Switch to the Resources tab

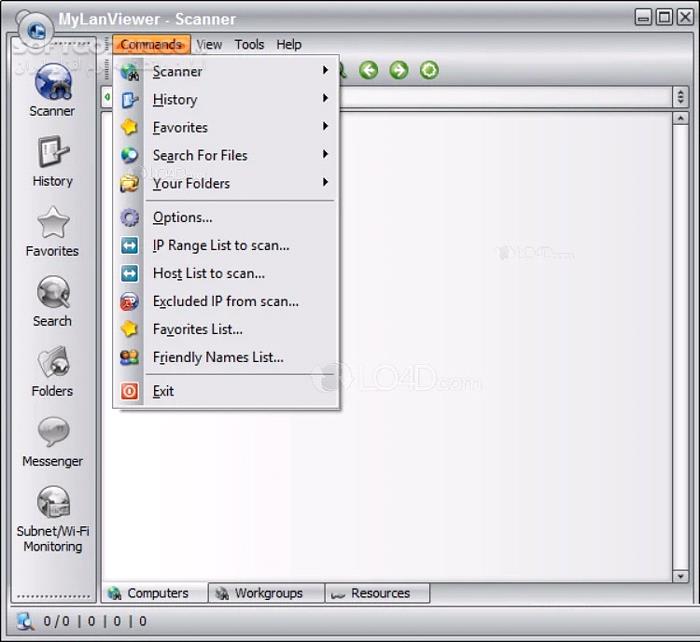click(x=378, y=593)
